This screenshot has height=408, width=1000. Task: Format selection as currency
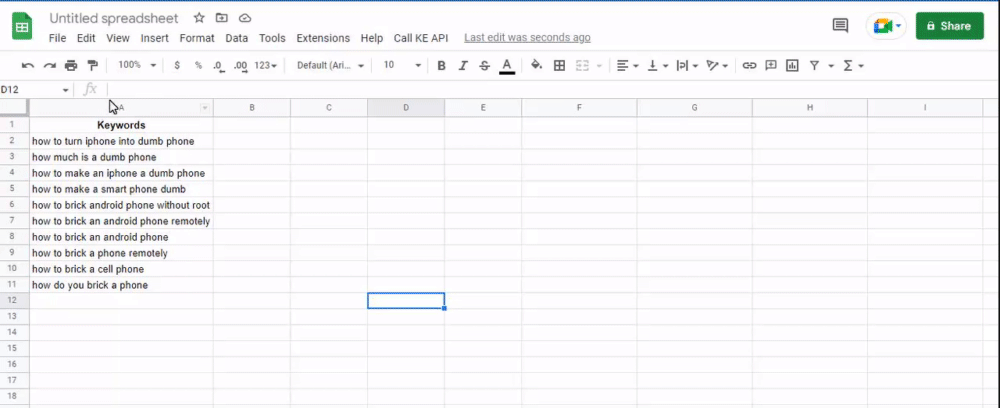coord(177,66)
